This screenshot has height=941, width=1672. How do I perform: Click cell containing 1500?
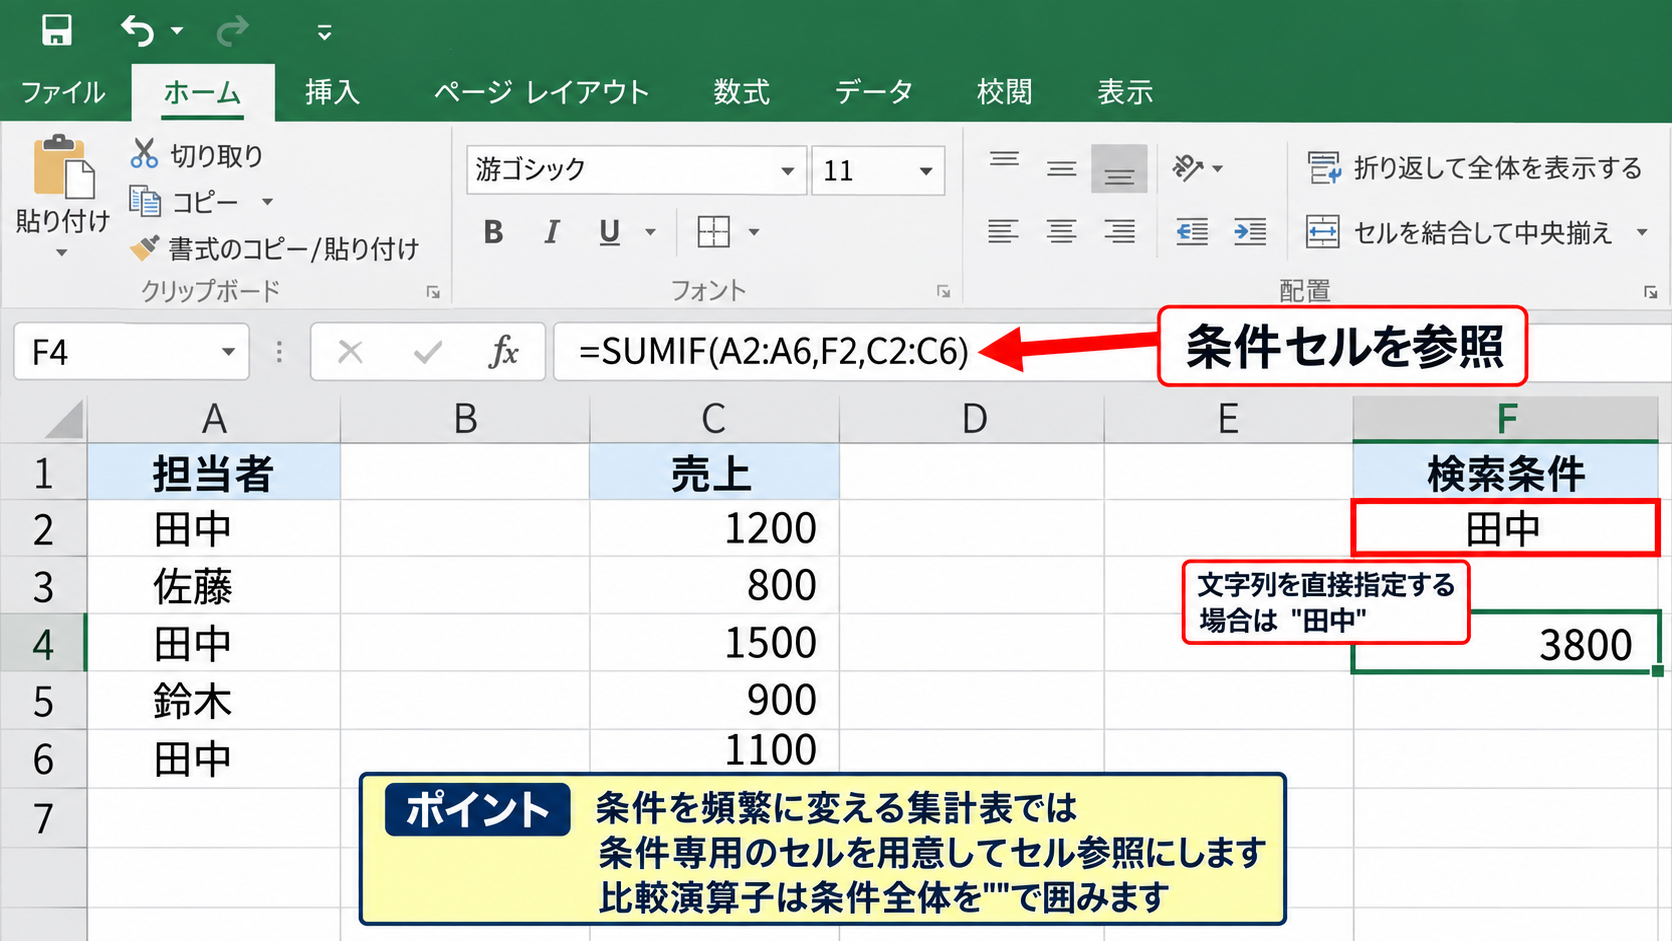pos(714,643)
